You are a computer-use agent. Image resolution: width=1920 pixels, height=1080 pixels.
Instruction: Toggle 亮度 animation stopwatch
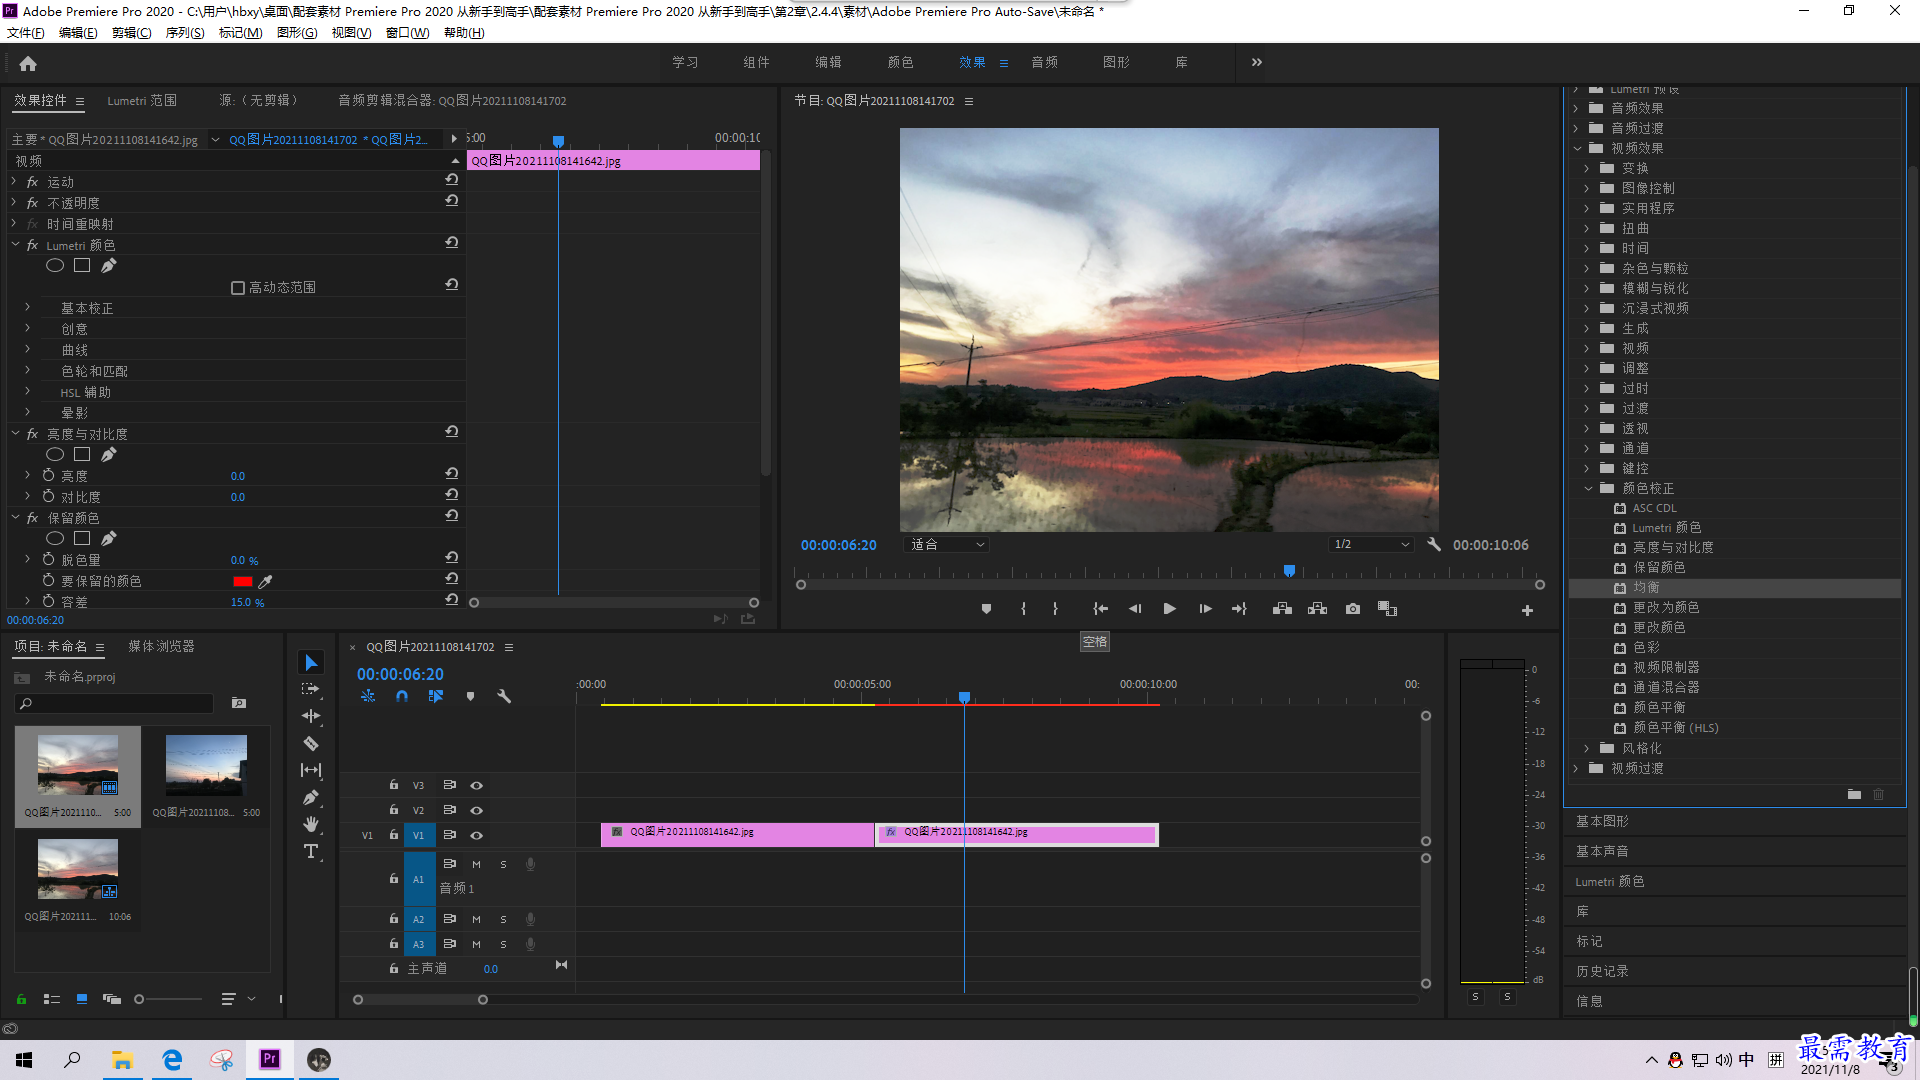[x=48, y=475]
